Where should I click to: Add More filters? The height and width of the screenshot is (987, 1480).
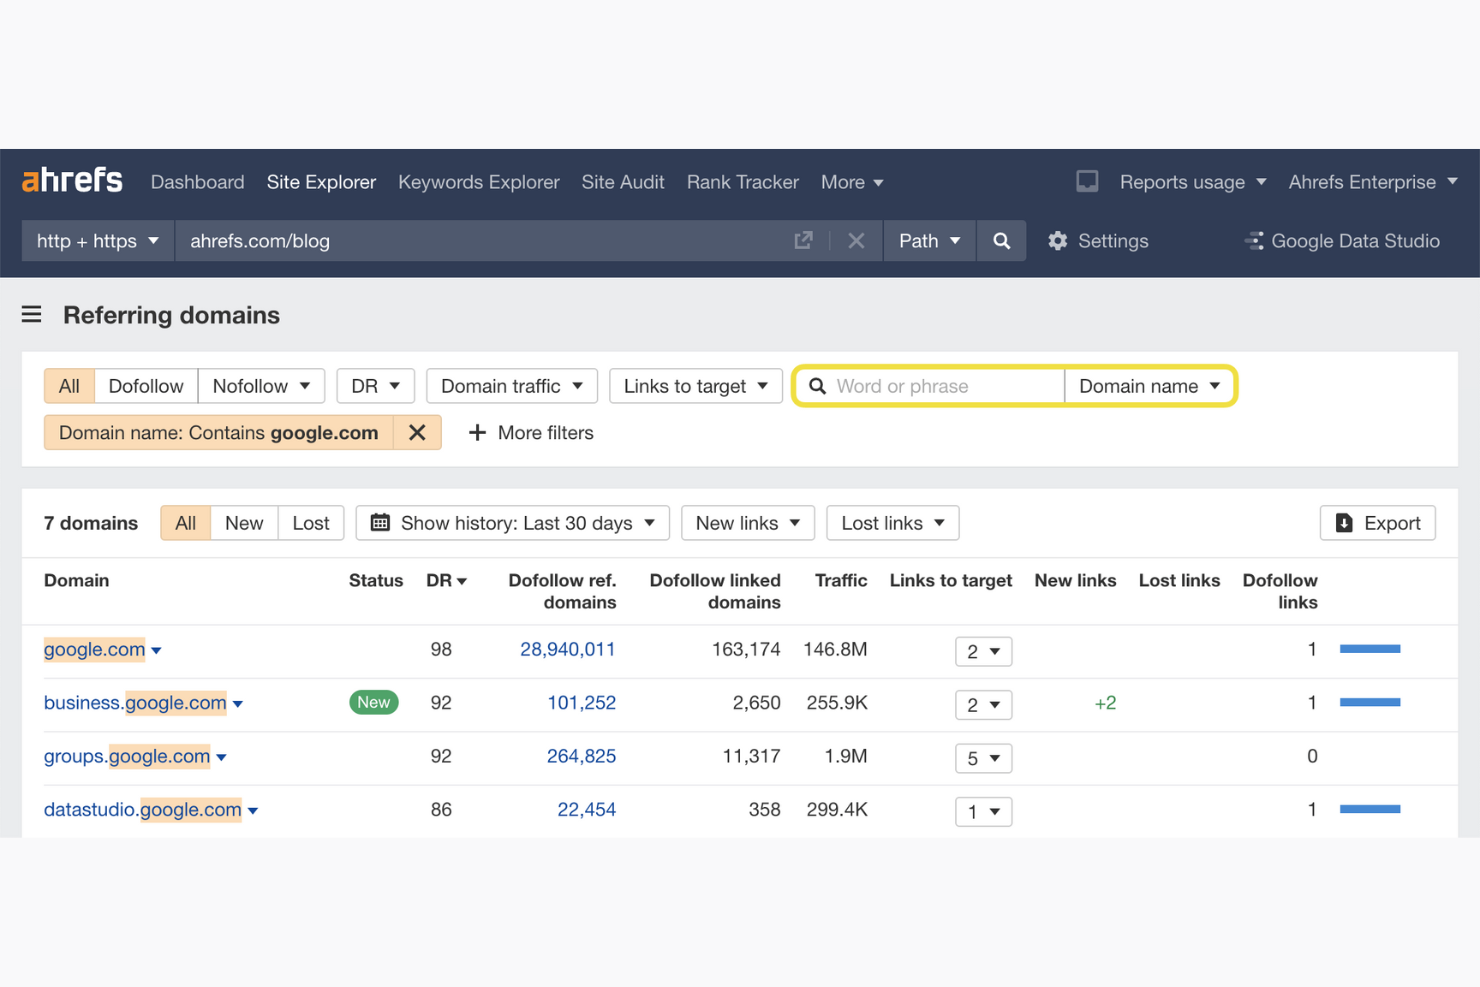(531, 433)
